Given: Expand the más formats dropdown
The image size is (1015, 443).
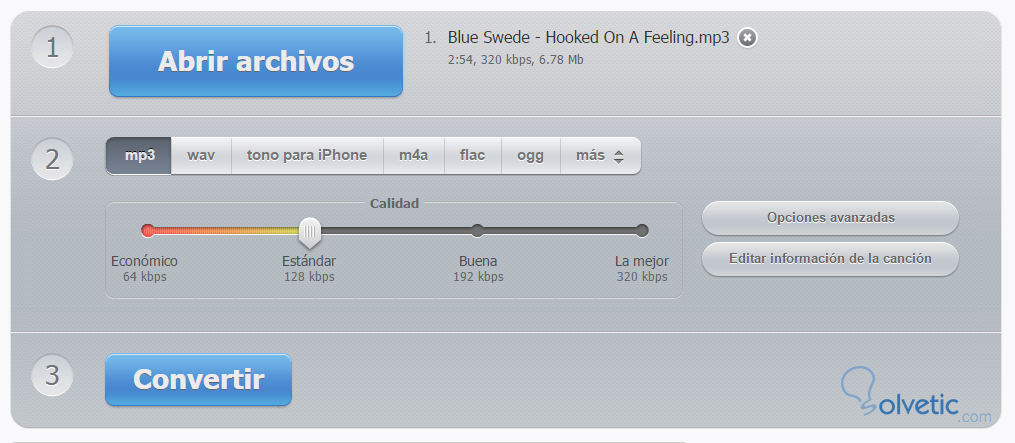Looking at the screenshot, I should [600, 155].
